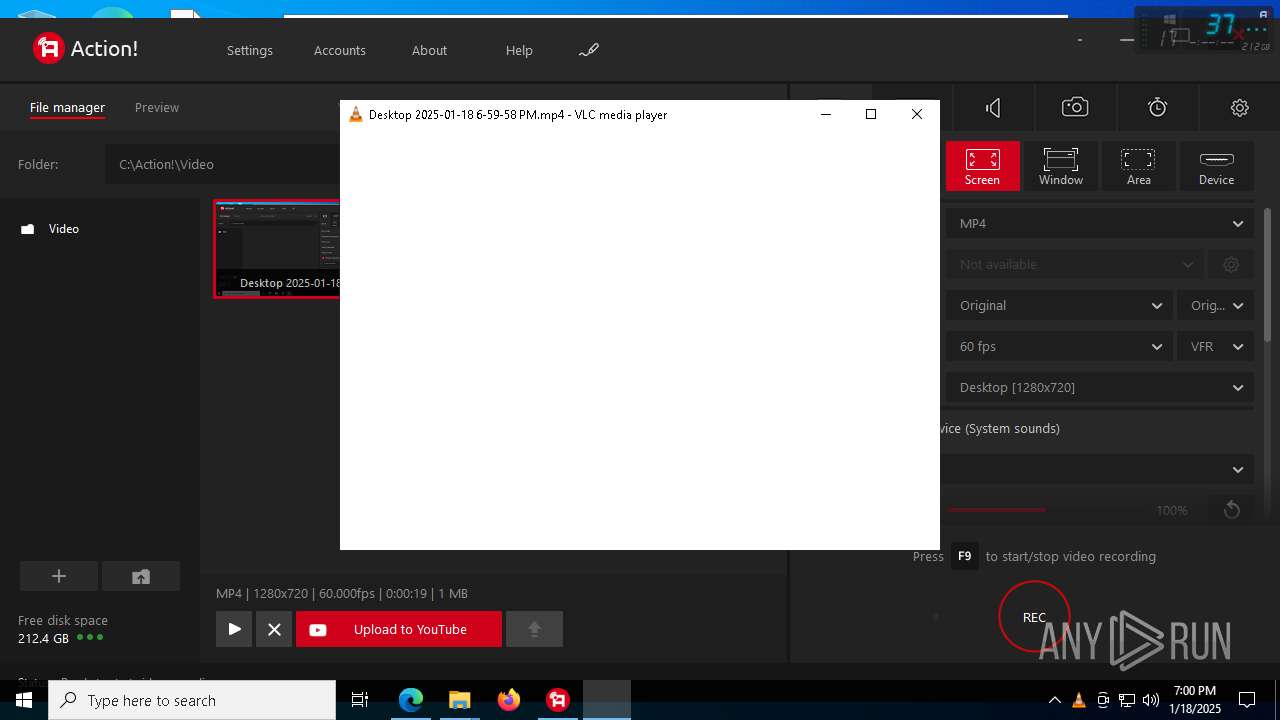Open Firefox from the taskbar
The height and width of the screenshot is (720, 1280).
(x=509, y=700)
